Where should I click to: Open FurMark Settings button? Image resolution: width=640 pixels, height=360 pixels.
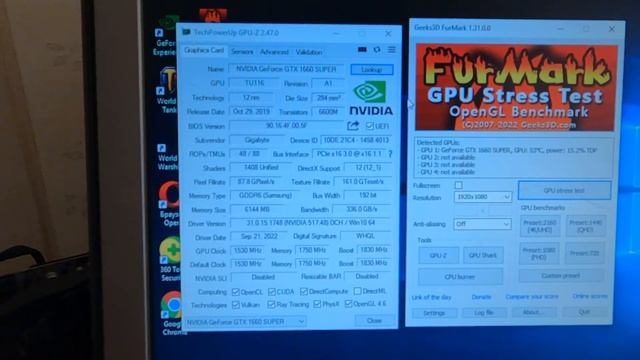click(x=434, y=313)
